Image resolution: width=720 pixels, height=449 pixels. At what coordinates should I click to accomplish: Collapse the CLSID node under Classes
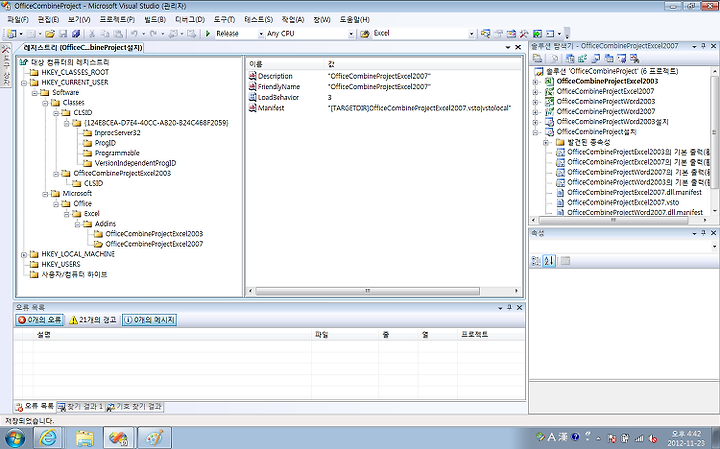coord(56,113)
